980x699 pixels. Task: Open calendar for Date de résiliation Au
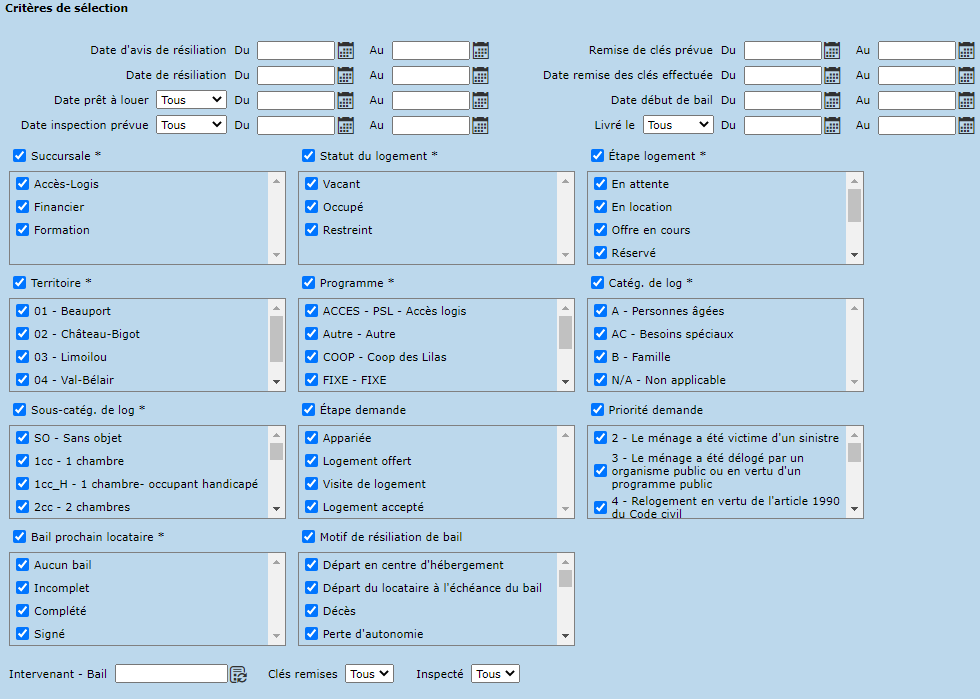point(480,75)
